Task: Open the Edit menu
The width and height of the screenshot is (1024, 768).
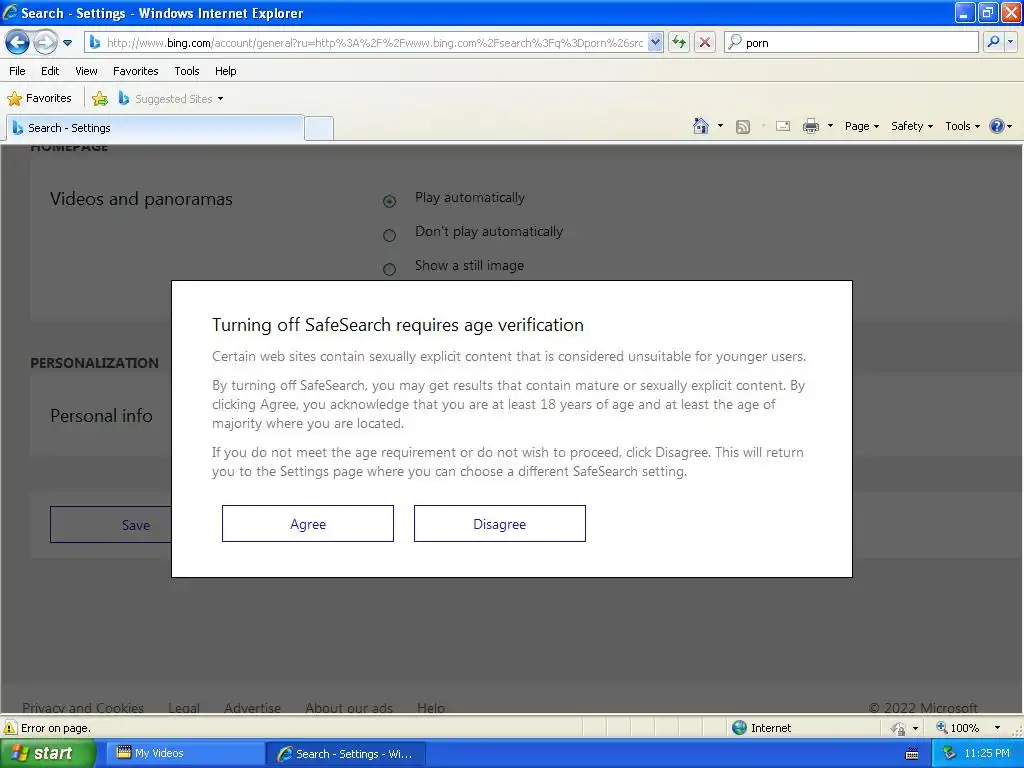Action: tap(50, 71)
